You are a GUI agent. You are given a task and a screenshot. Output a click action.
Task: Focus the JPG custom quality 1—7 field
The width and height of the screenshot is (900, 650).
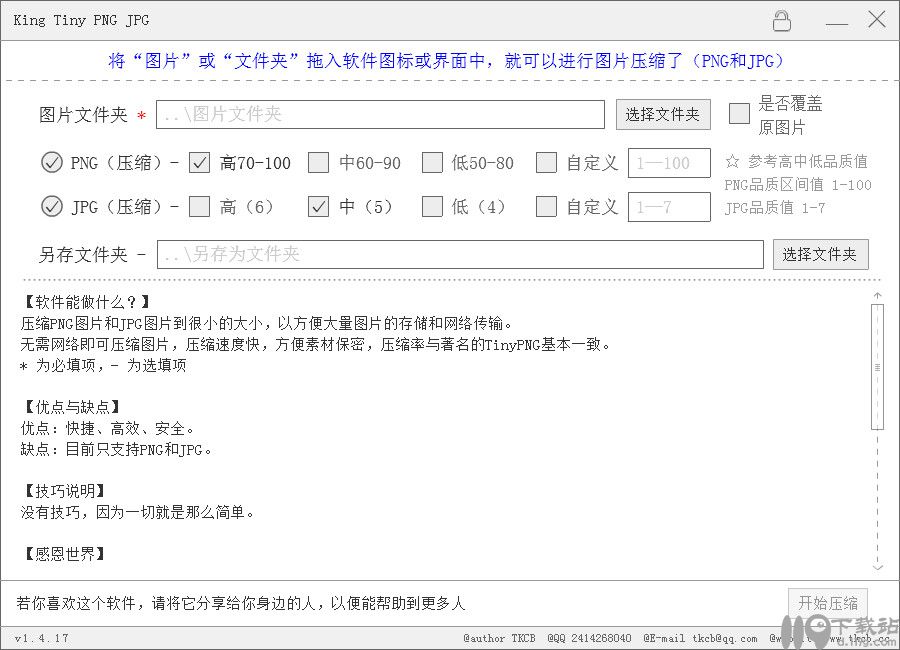pyautogui.click(x=669, y=207)
